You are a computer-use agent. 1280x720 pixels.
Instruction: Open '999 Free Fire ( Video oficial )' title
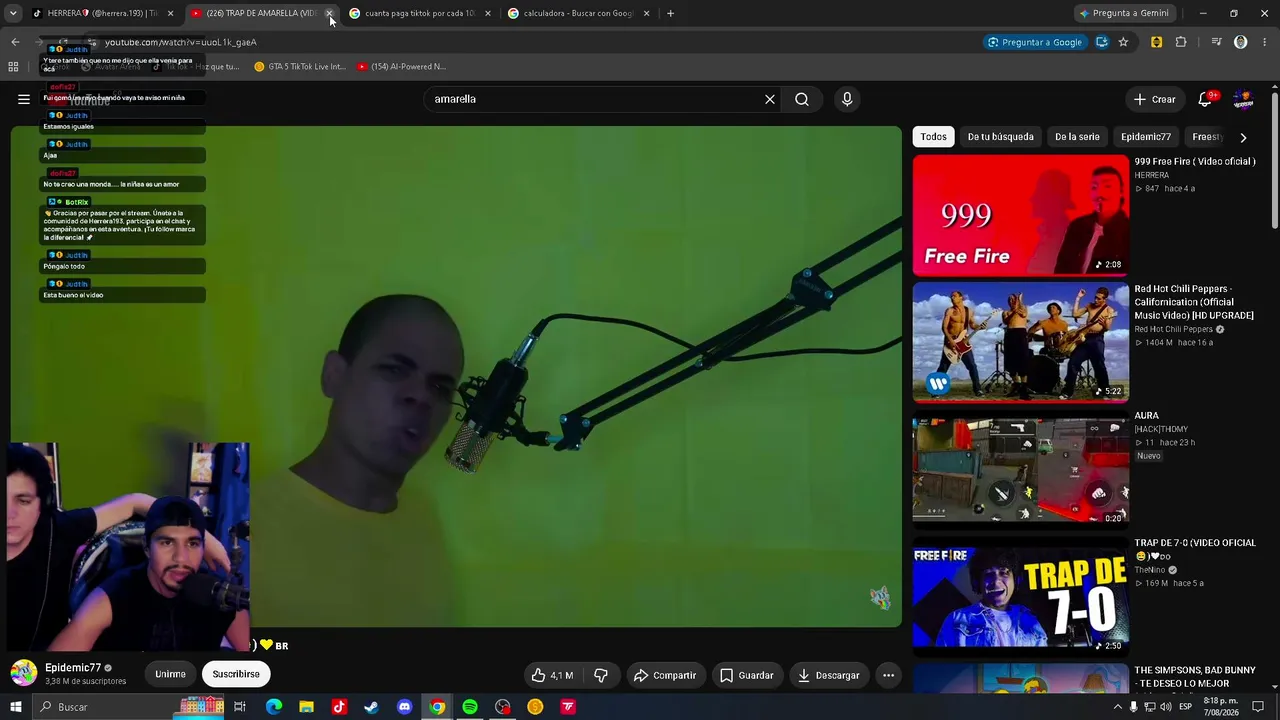click(1194, 161)
